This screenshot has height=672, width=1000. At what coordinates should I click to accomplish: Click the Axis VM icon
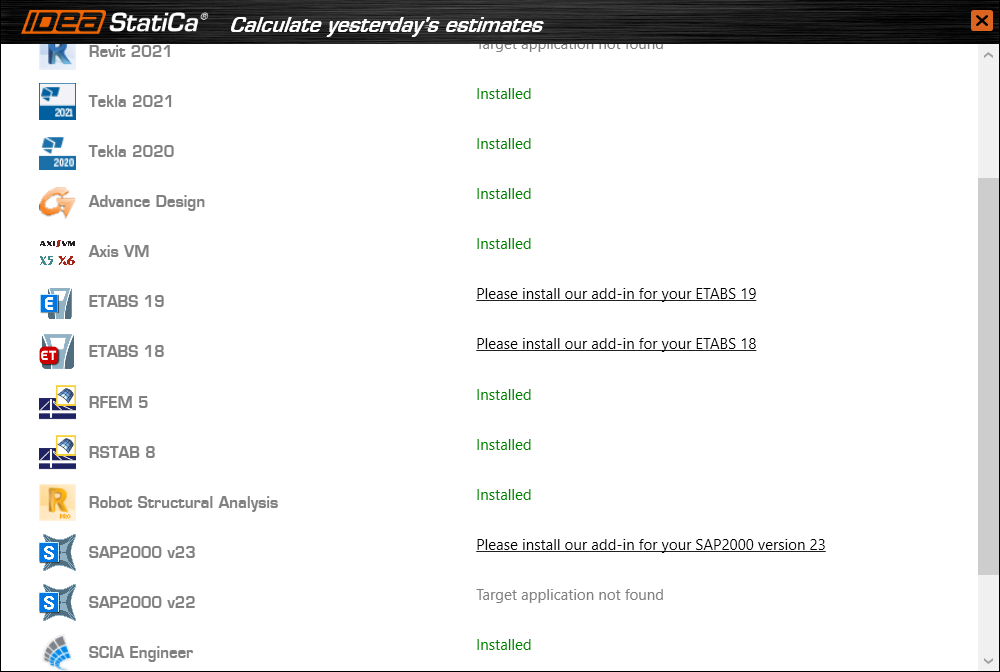click(57, 252)
